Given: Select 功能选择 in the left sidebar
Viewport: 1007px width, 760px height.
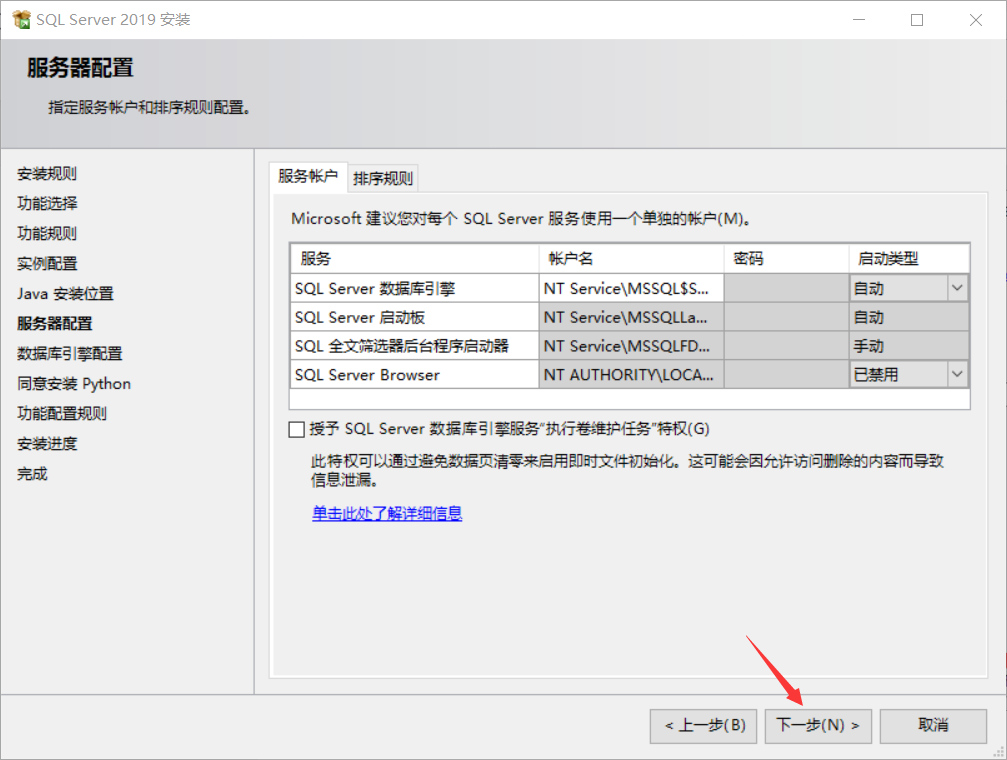Looking at the screenshot, I should (x=48, y=203).
